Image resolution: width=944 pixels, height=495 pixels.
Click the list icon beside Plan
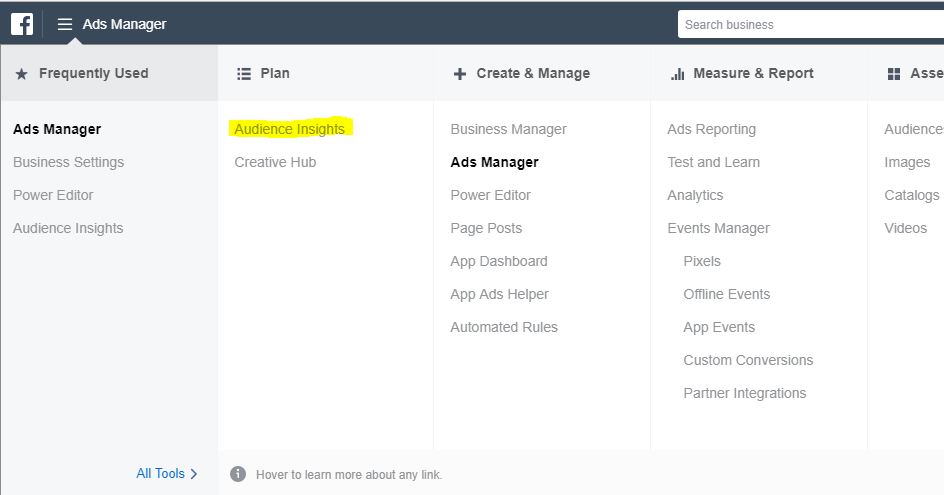244,73
